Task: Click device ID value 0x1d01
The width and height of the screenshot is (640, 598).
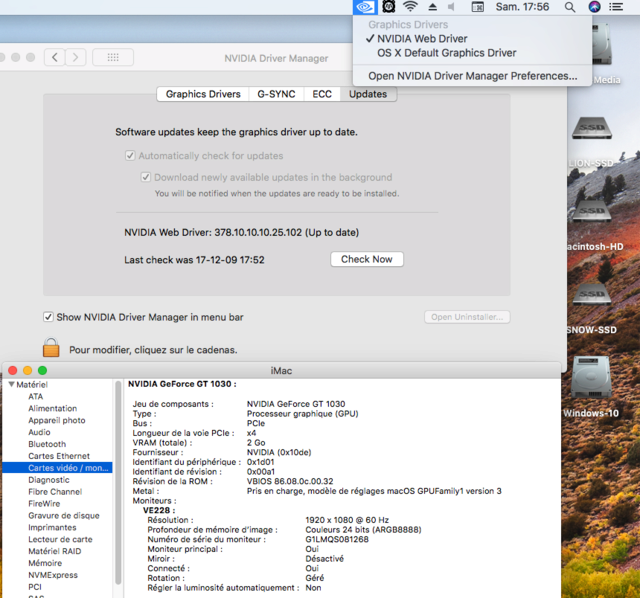Action: point(260,462)
